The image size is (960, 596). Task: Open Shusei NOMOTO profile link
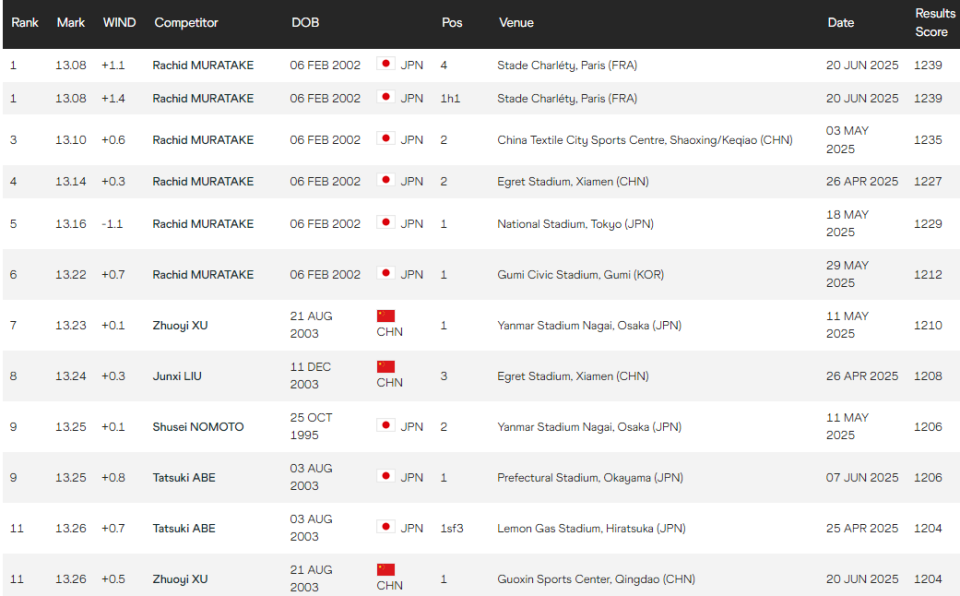198,427
